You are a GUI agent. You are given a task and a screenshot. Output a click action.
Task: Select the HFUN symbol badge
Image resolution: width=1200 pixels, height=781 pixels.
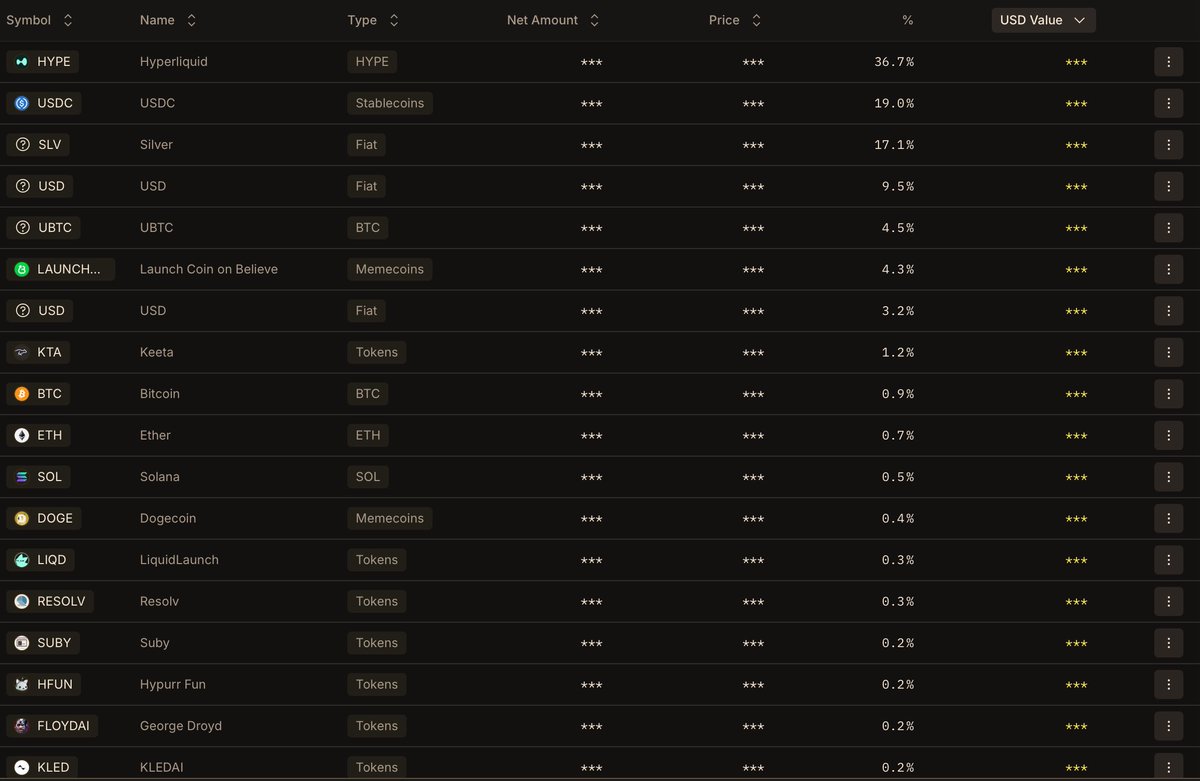tap(44, 684)
